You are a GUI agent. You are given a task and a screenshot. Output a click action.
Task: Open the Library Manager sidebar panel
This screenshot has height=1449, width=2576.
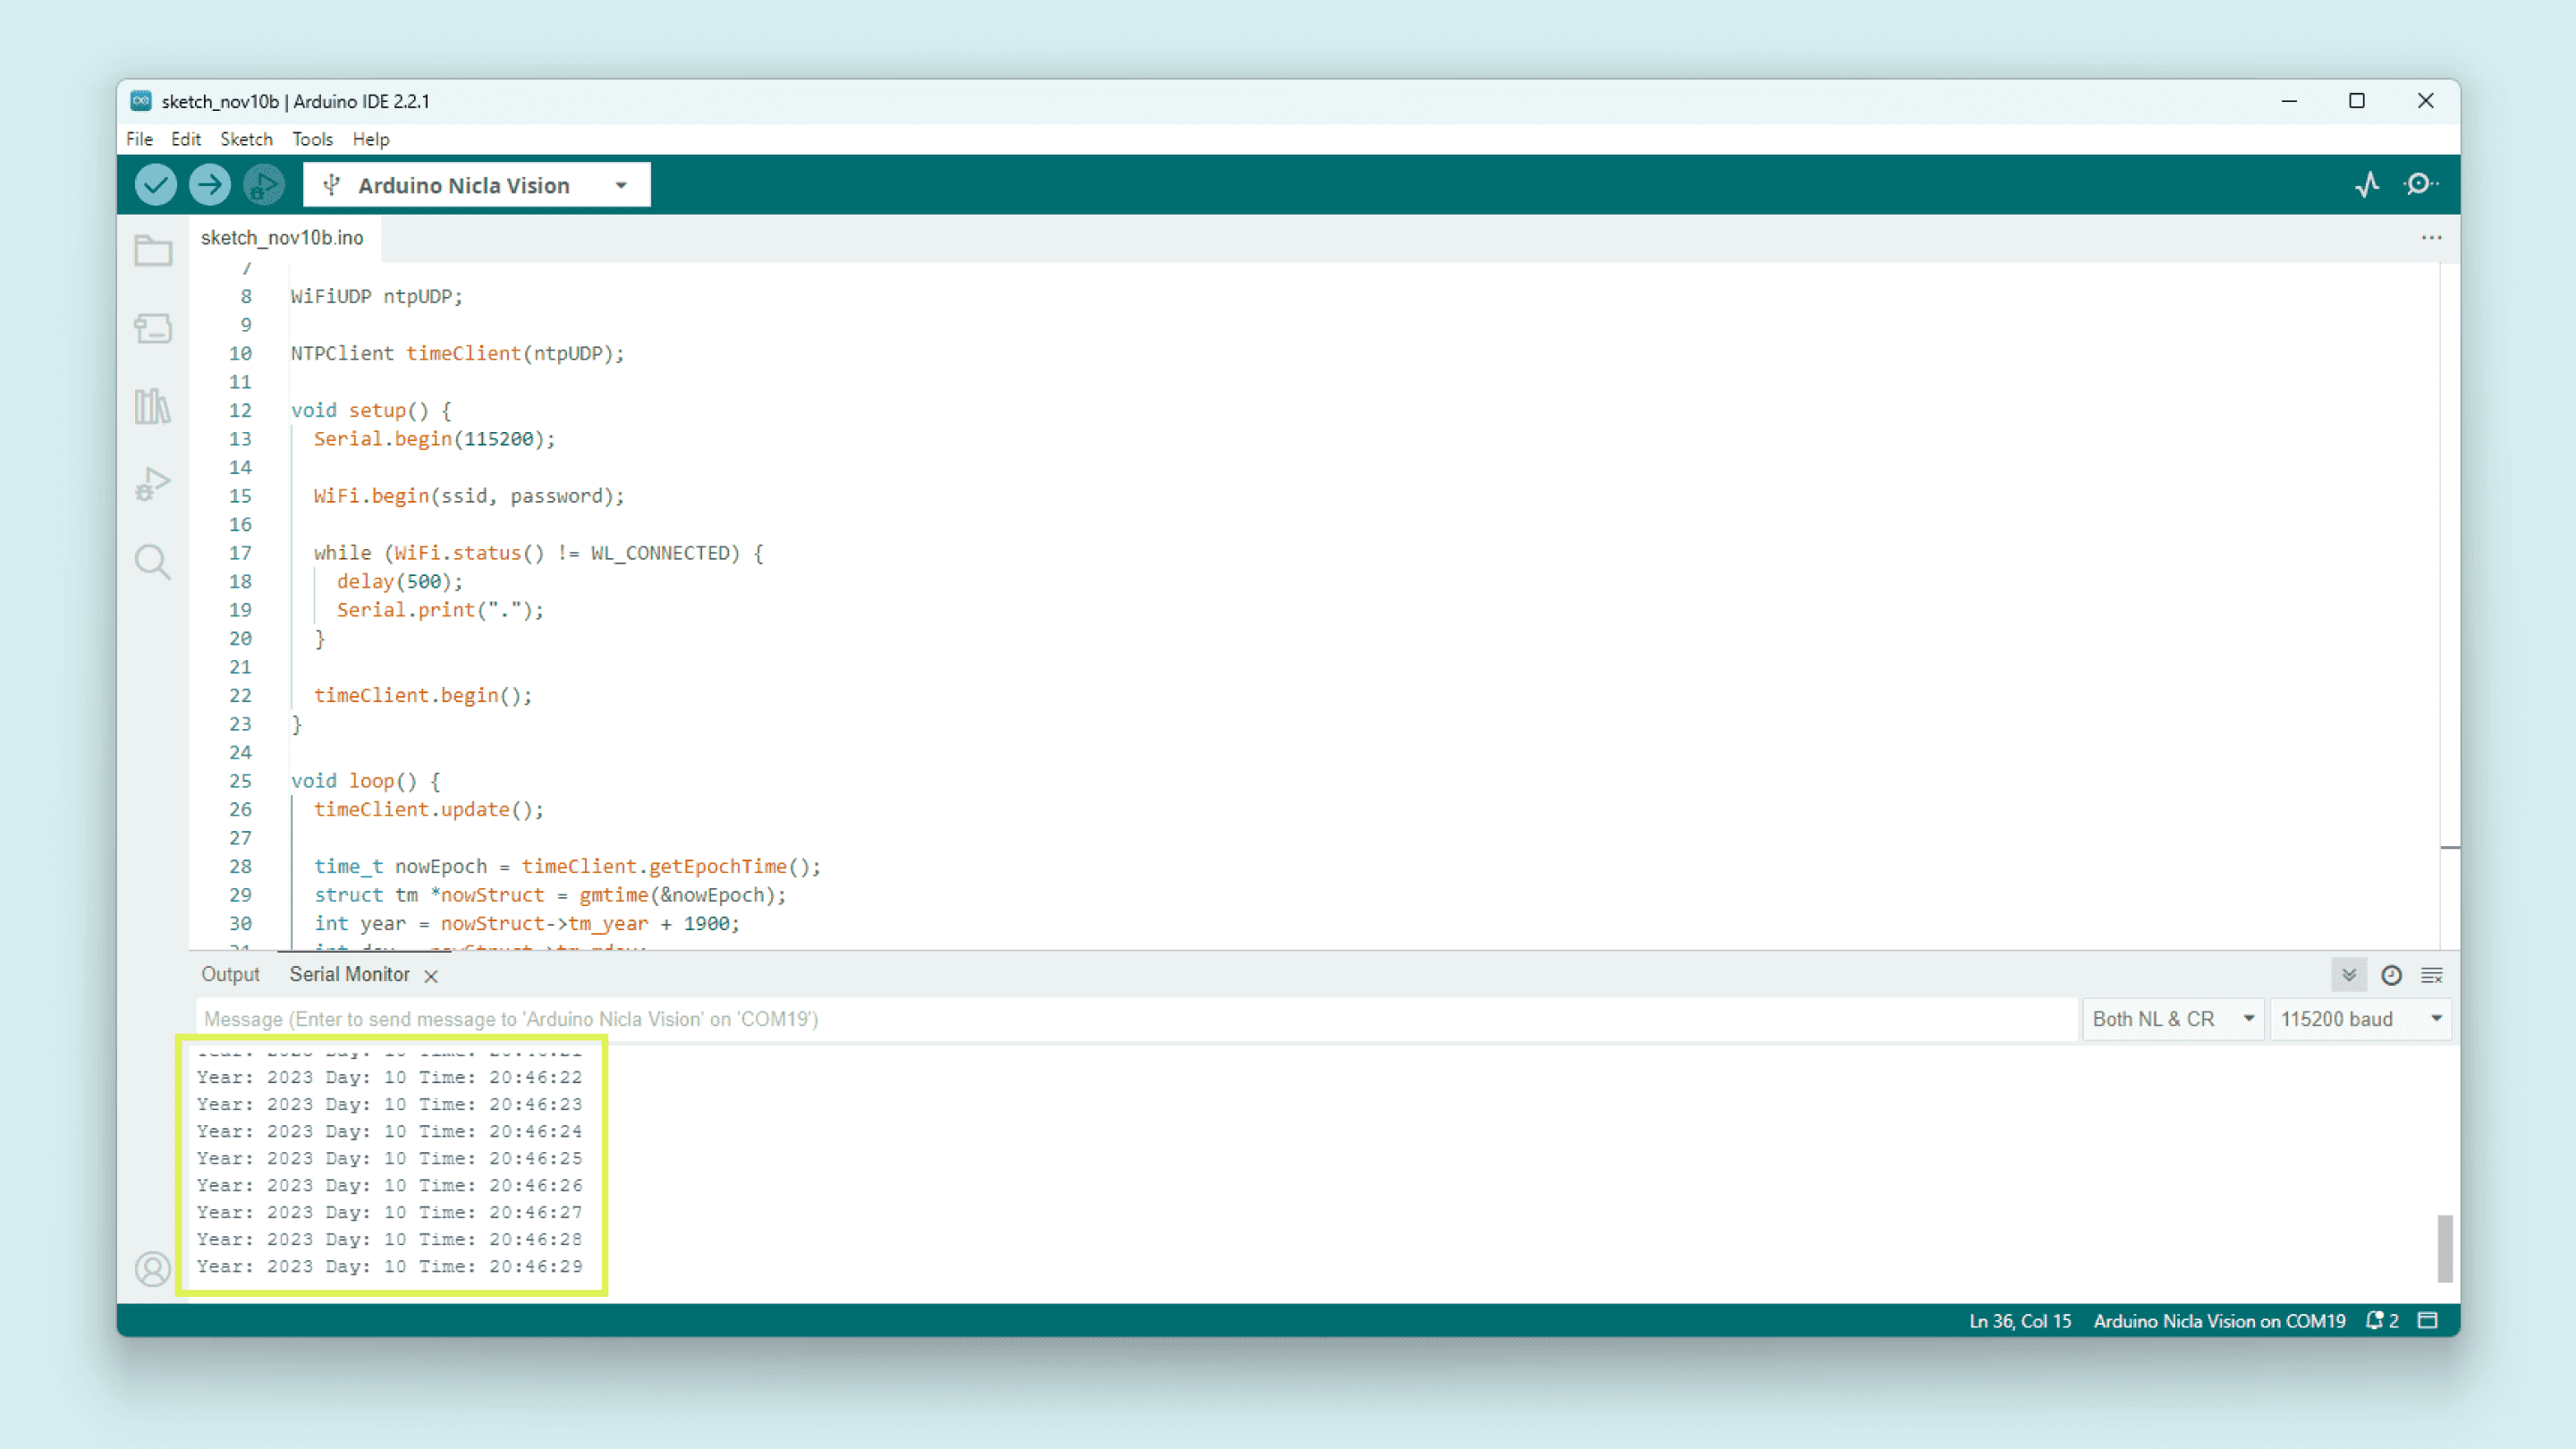153,406
